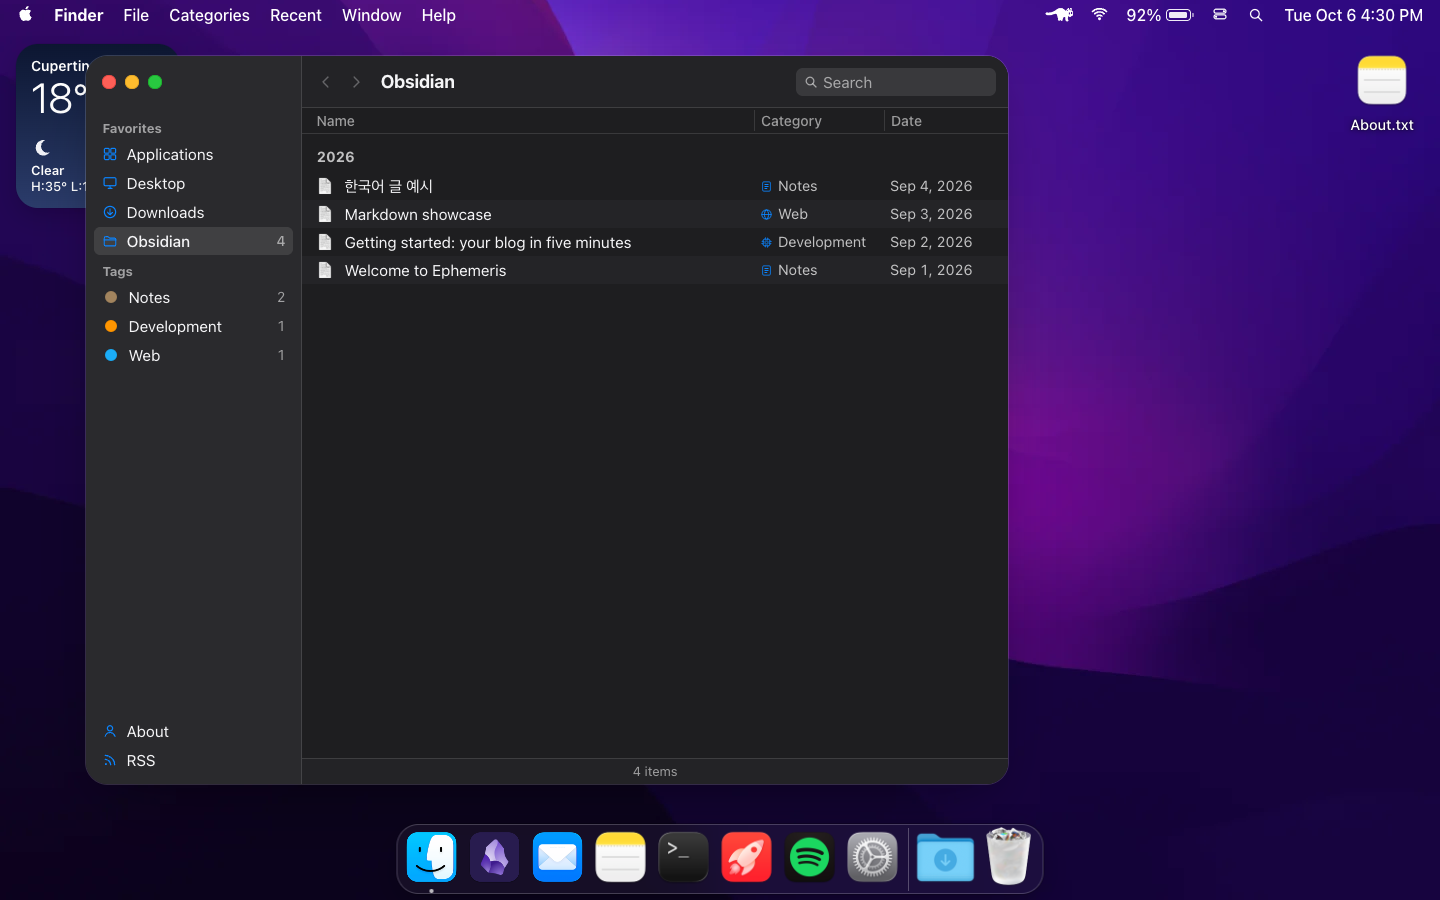Click the Web category icon in list
Image resolution: width=1440 pixels, height=900 pixels.
coord(766,214)
